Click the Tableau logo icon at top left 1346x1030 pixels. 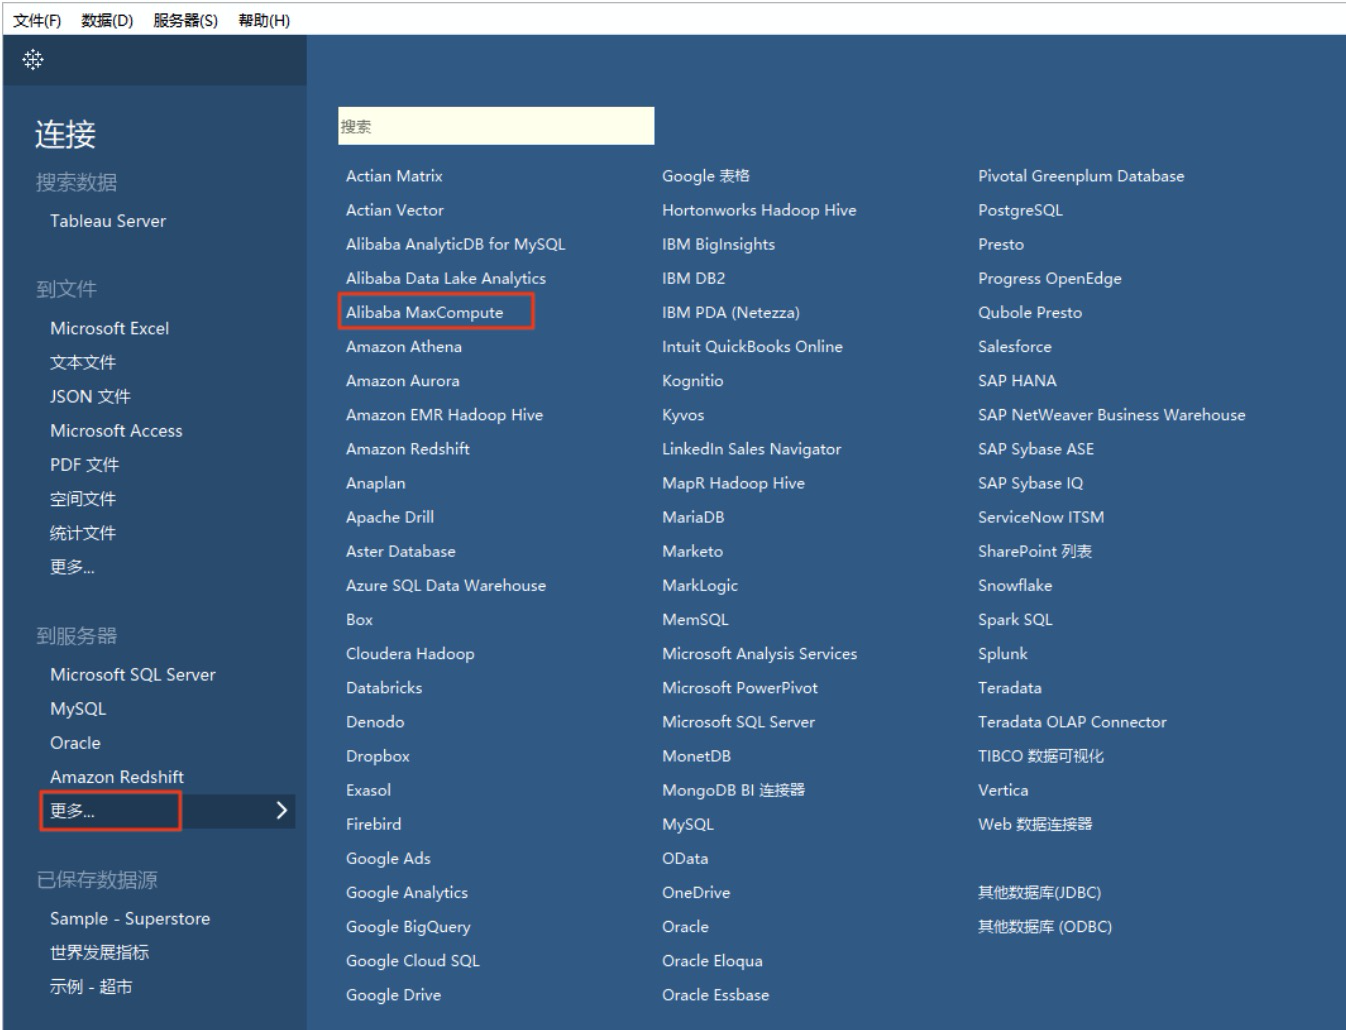[x=33, y=60]
